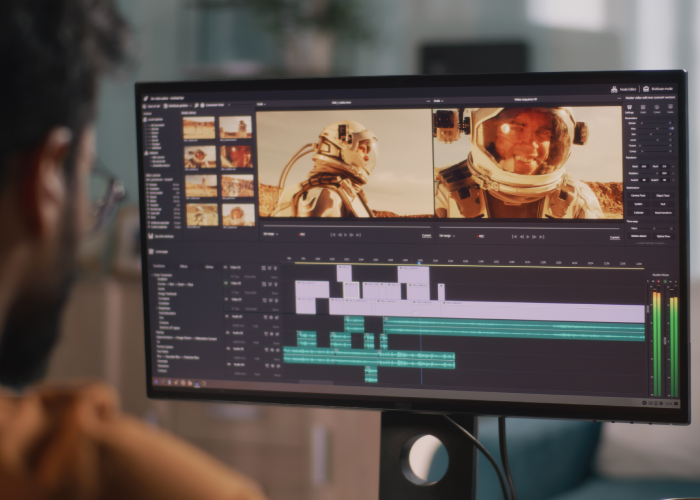700x500 pixels.
Task: Step back one frame in left viewer
Action: pyautogui.click(x=340, y=235)
